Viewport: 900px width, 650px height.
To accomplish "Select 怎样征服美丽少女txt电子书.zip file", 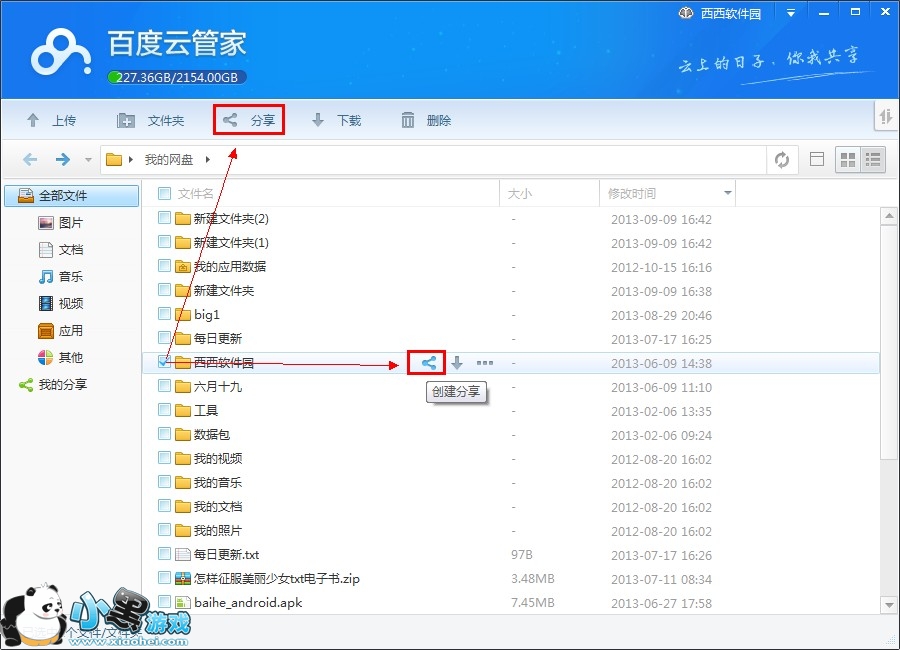I will coord(277,579).
